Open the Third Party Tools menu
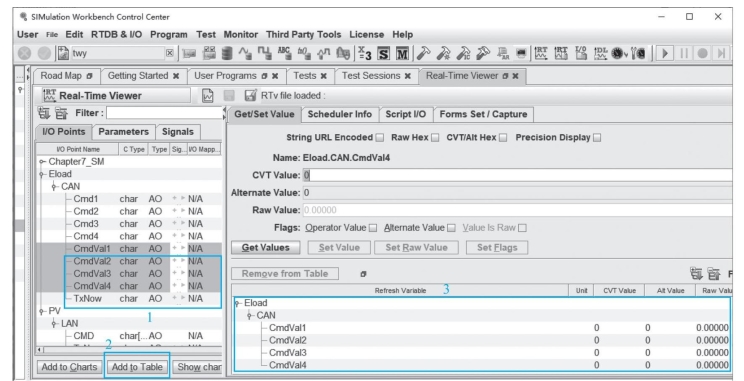 pos(303,35)
